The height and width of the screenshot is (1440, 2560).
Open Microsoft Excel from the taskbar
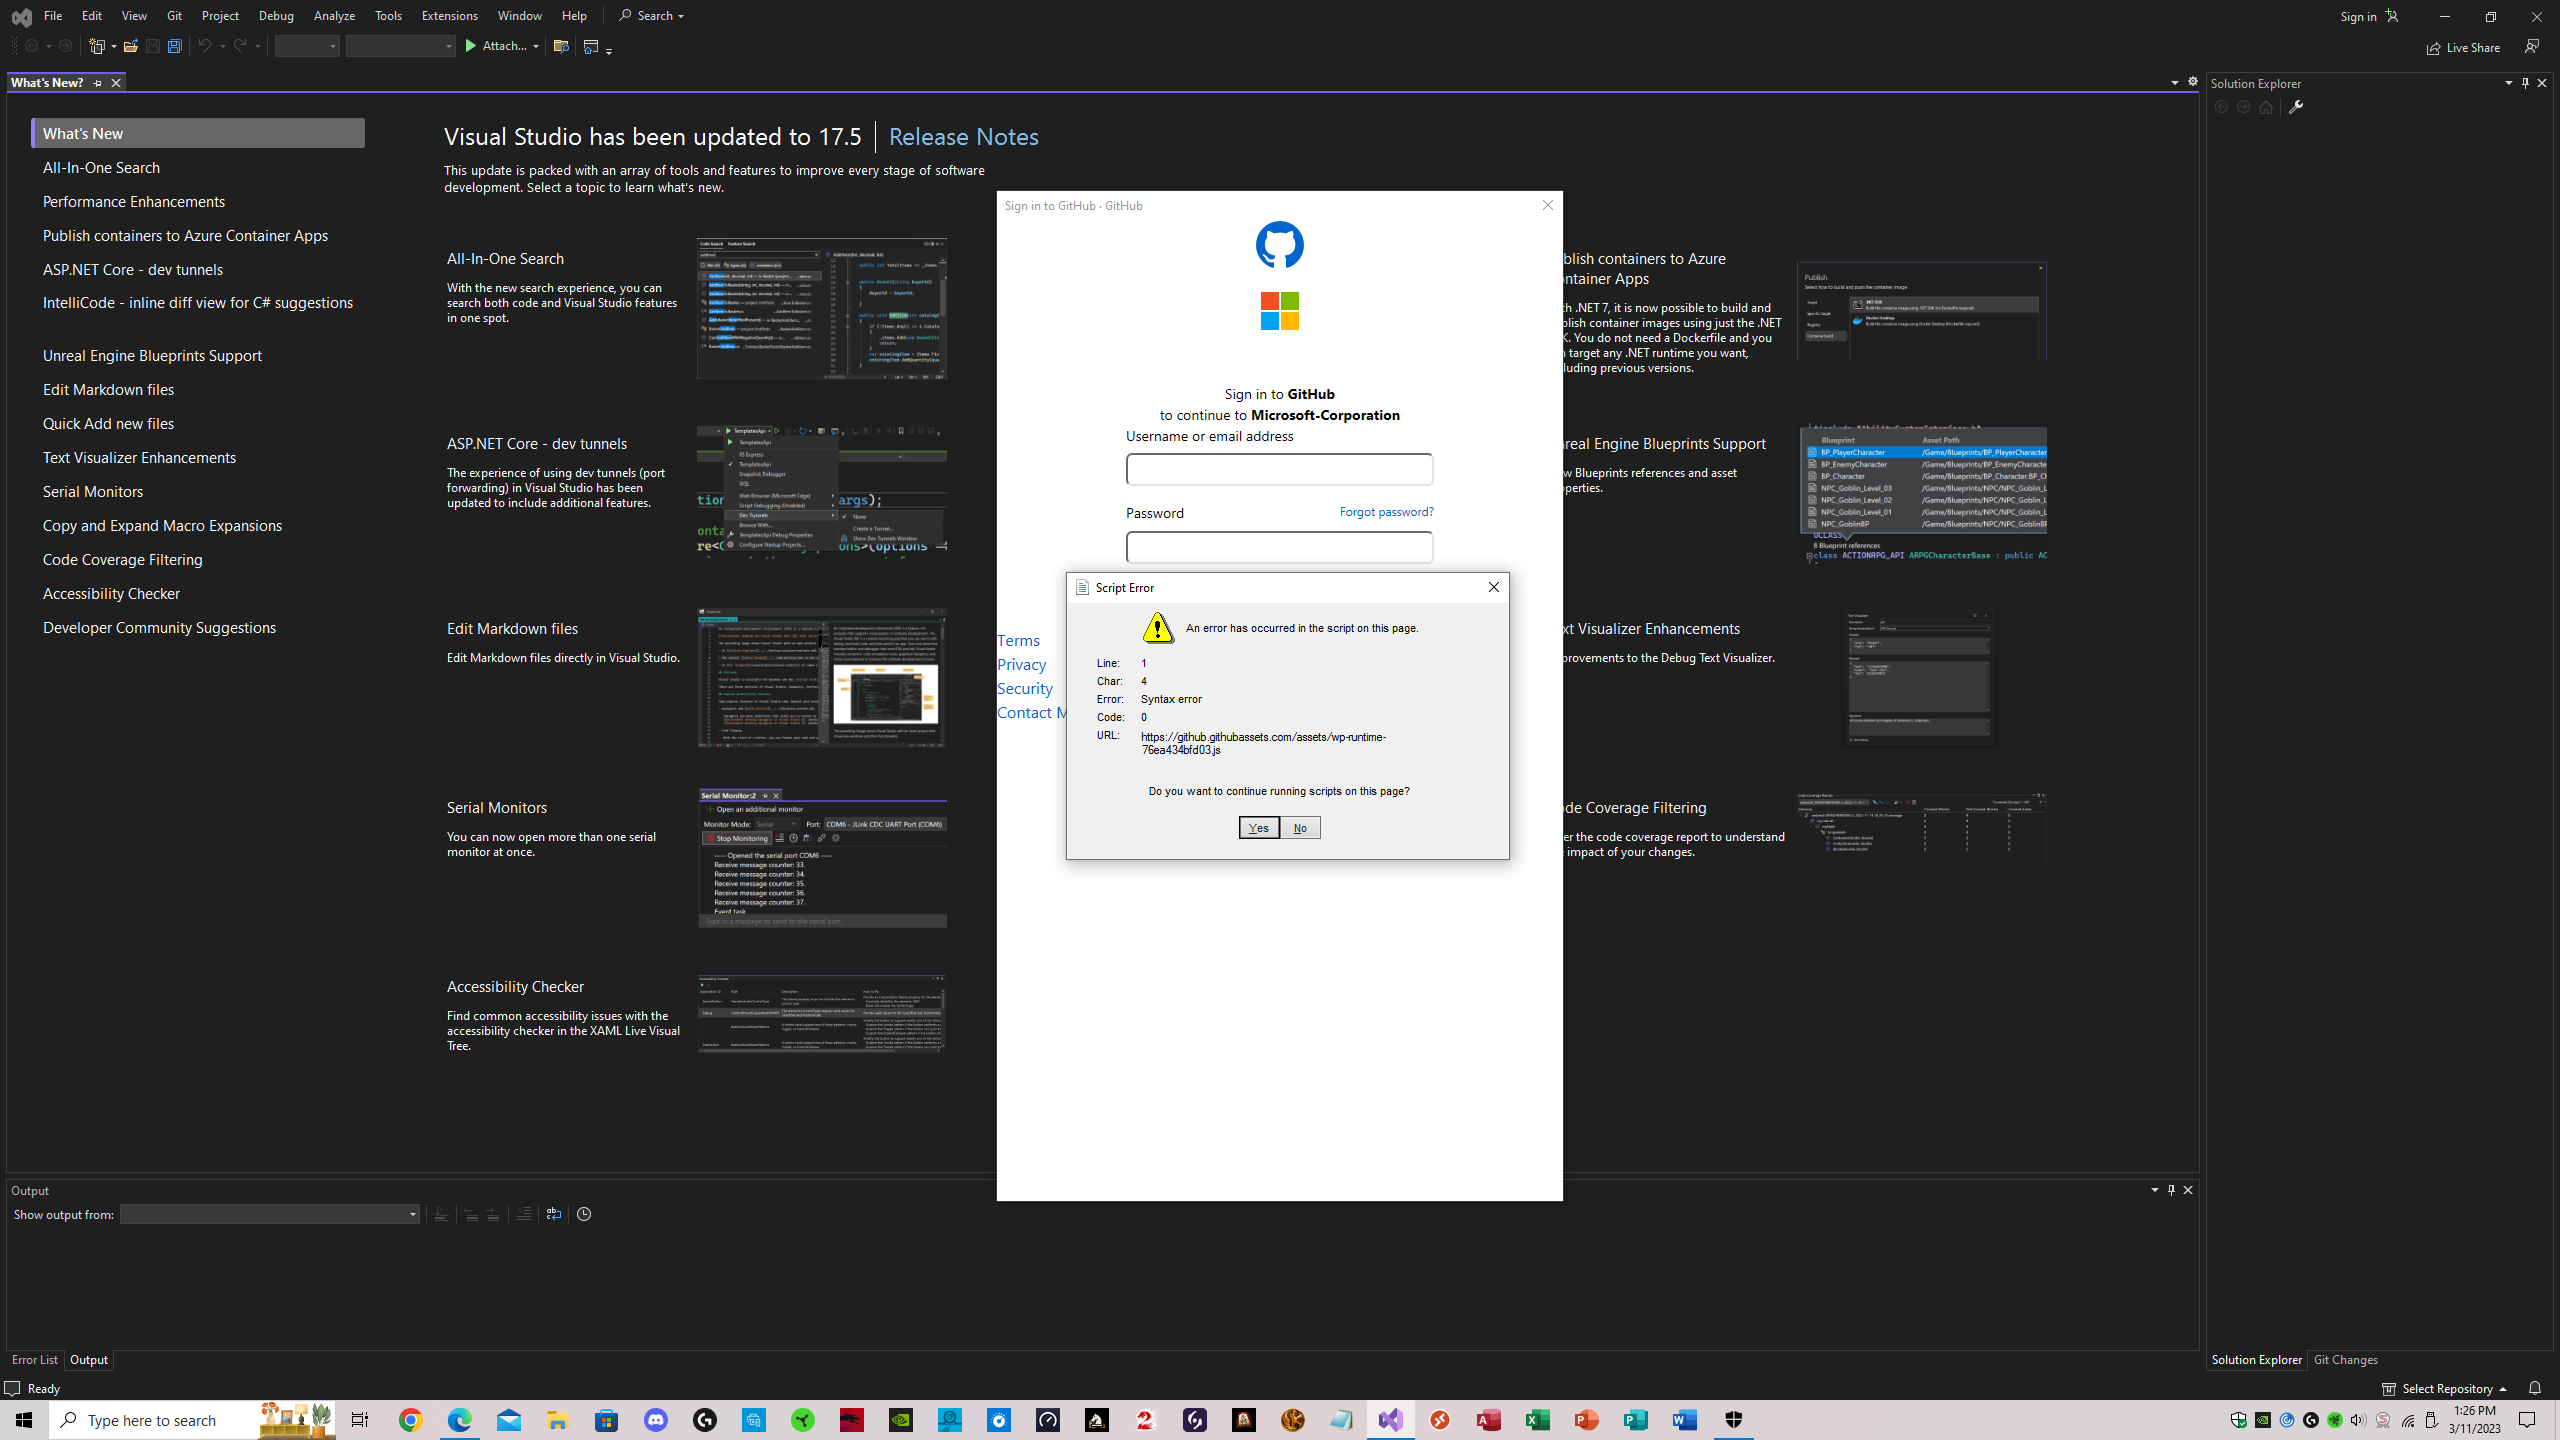coord(1537,1420)
